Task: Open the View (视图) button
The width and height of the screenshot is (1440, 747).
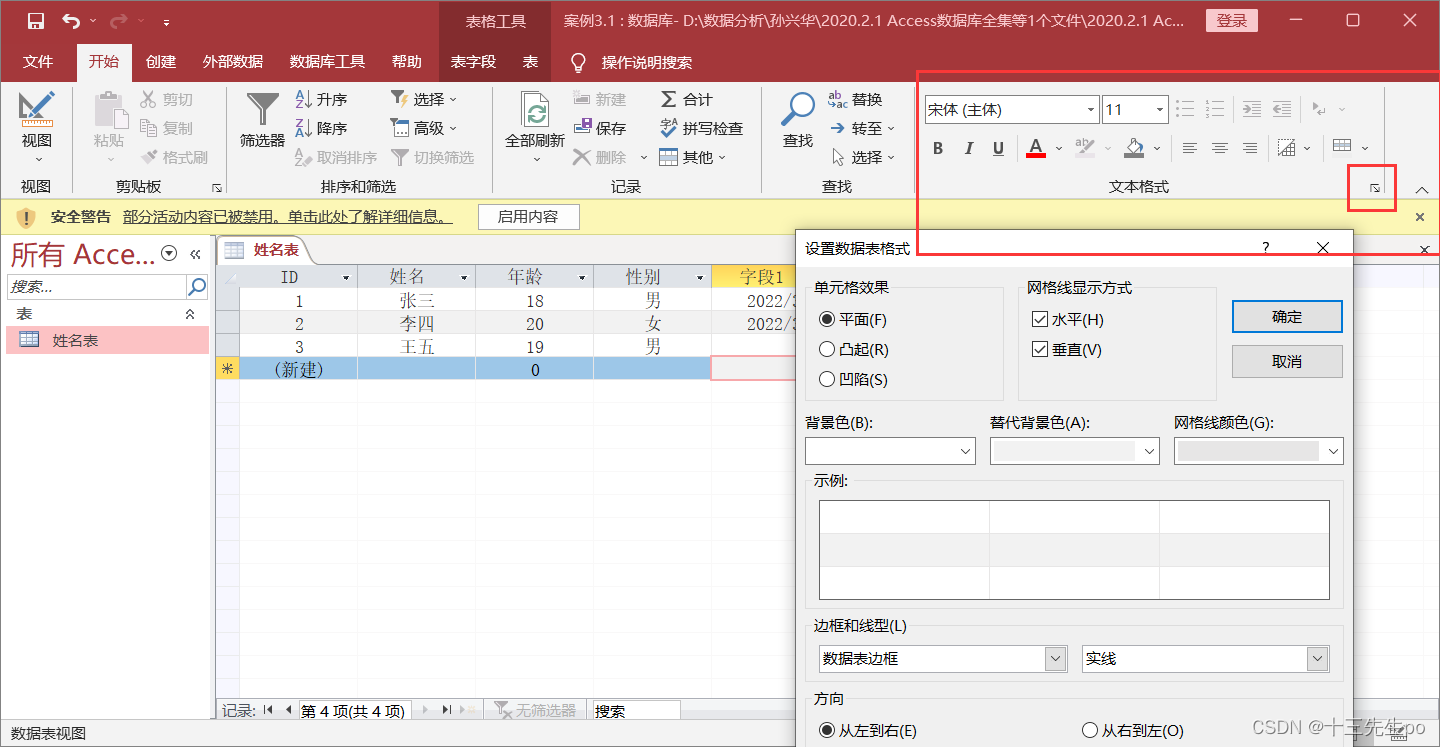Action: pyautogui.click(x=37, y=128)
